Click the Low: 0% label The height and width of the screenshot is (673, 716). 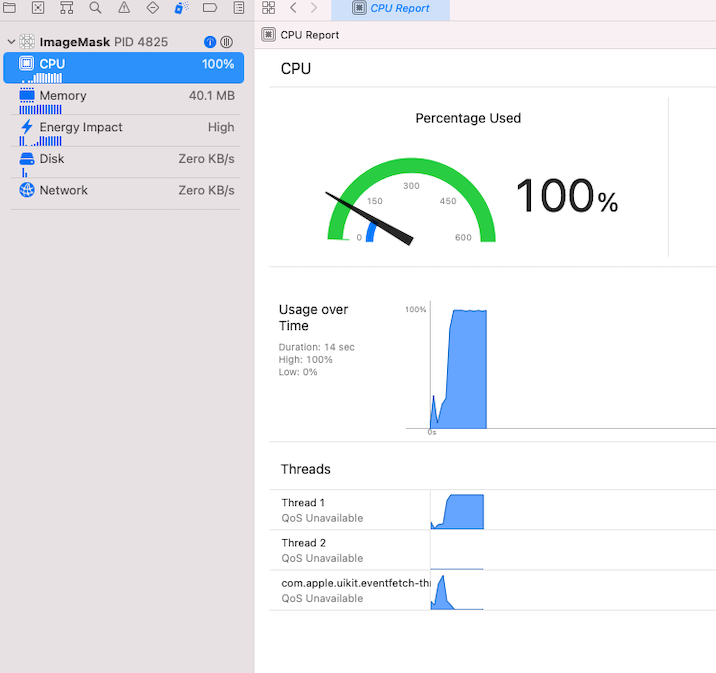pyautogui.click(x=298, y=372)
